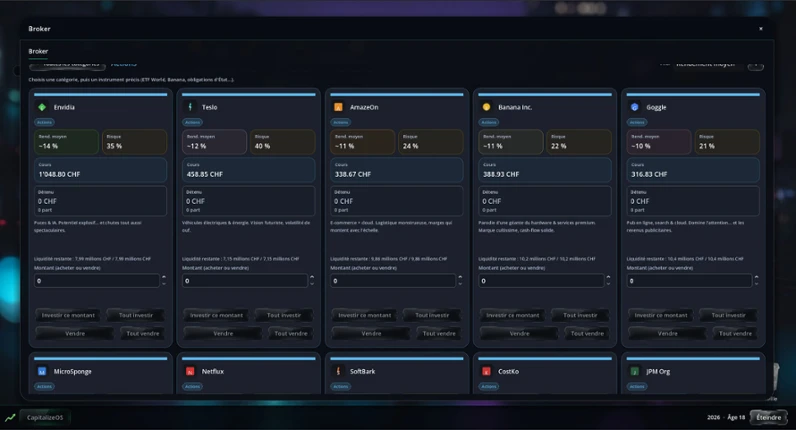Click the AmazeOn amount stepper arrows
The width and height of the screenshot is (796, 430).
pos(460,281)
